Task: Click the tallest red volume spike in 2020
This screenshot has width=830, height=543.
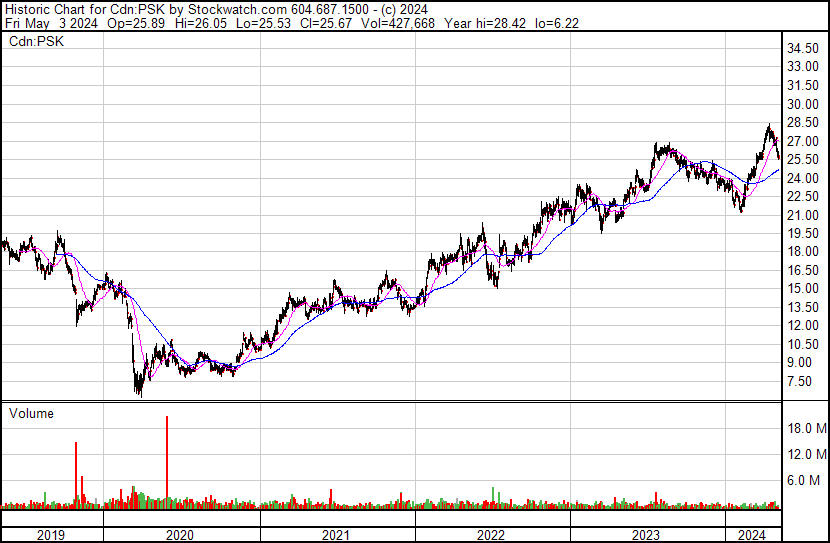Action: coord(167,461)
